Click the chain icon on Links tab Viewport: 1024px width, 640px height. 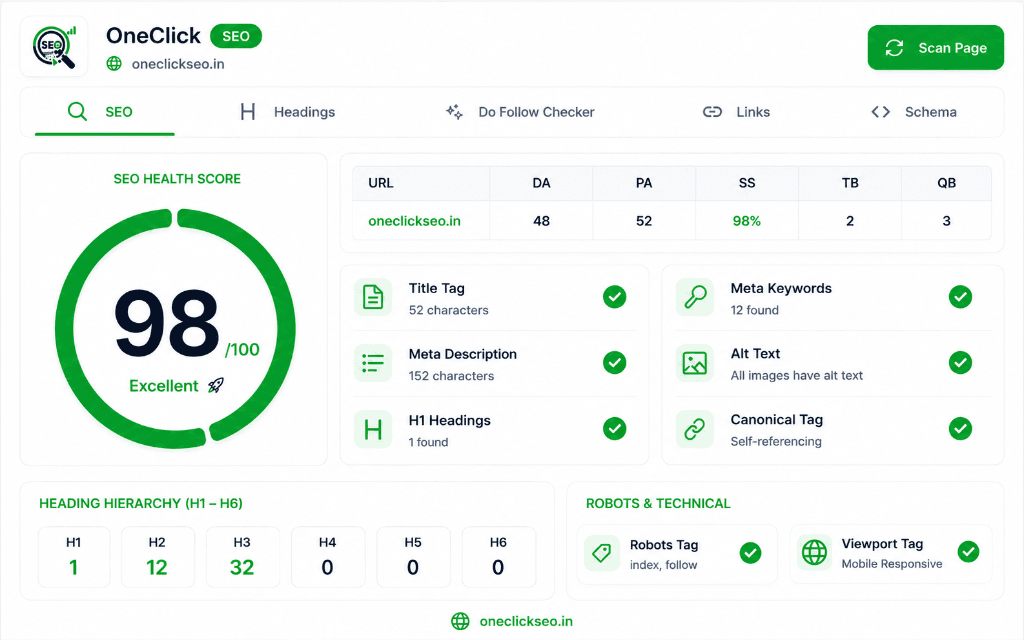click(712, 112)
